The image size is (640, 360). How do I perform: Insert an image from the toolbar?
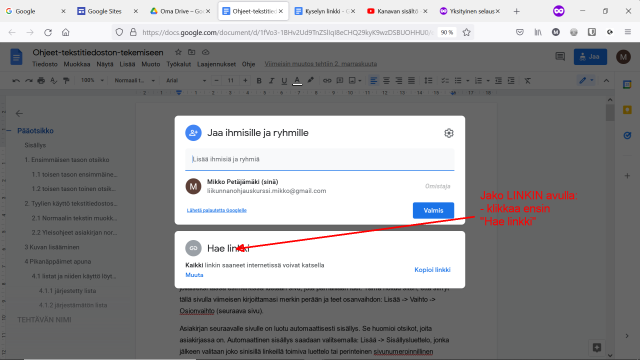pos(352,81)
